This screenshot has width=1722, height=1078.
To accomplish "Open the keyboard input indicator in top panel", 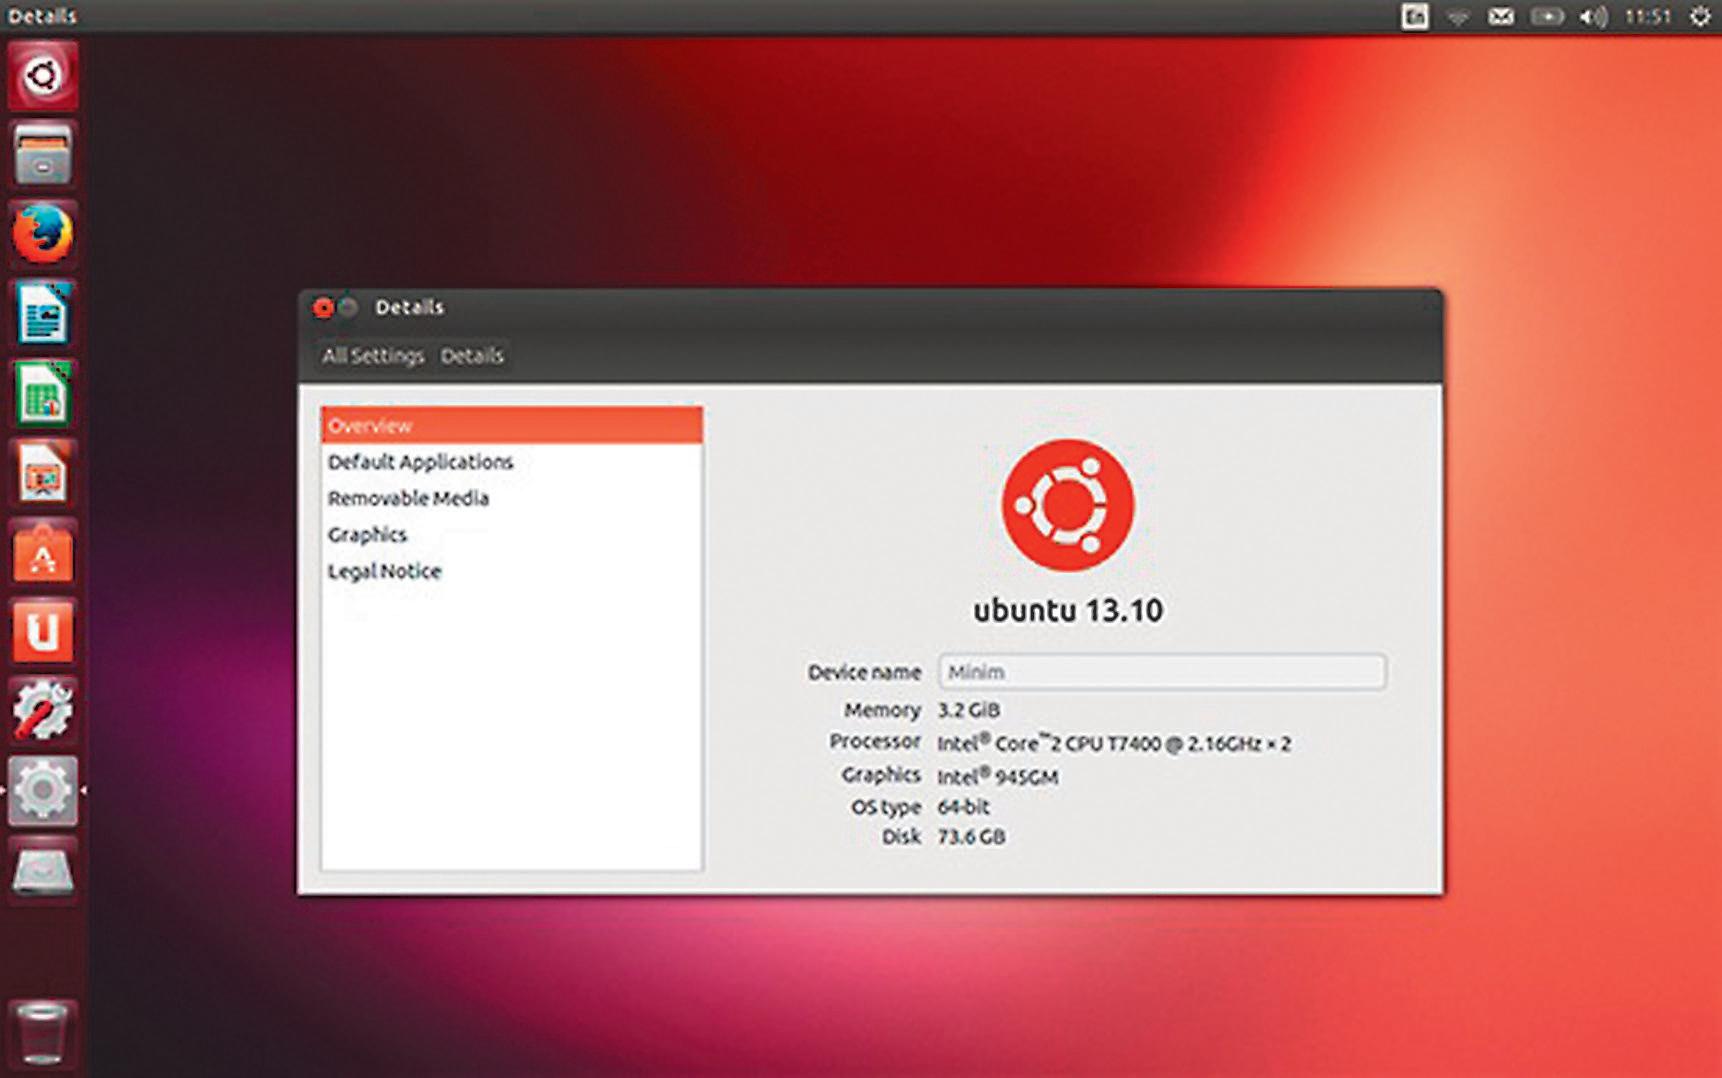I will click(1414, 16).
